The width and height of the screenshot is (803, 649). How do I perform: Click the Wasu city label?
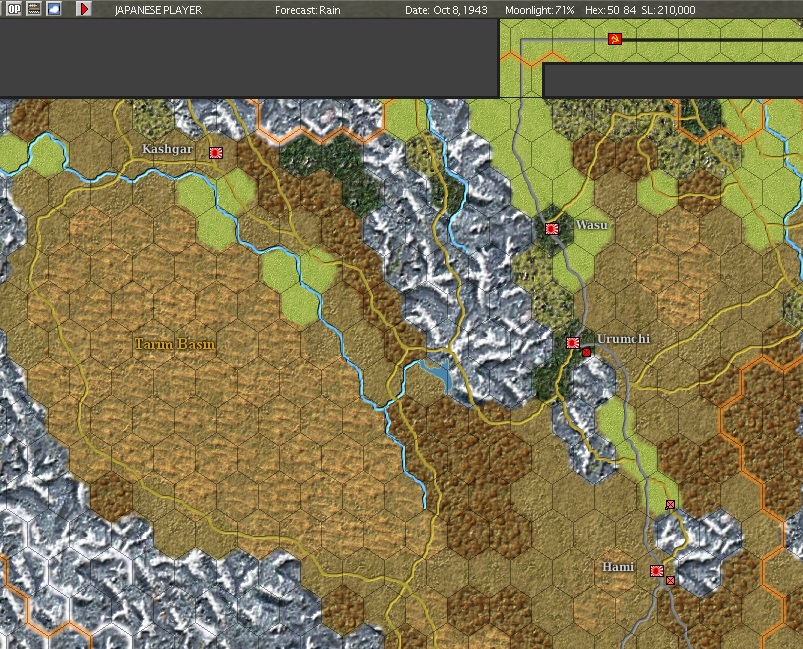591,225
